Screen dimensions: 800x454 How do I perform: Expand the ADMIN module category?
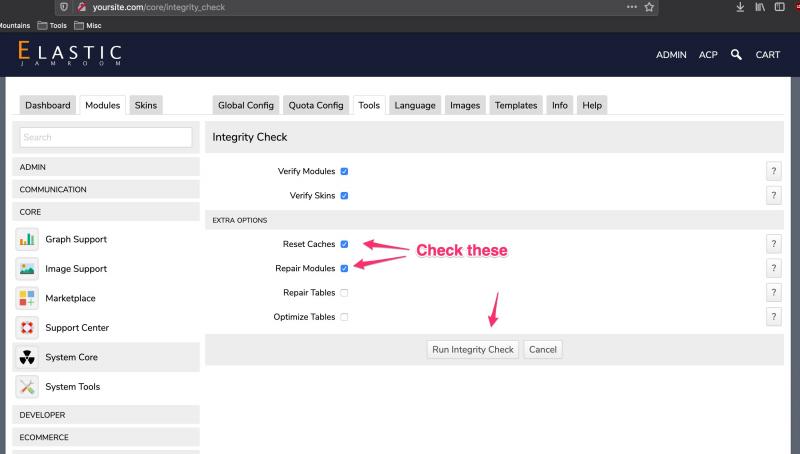[105, 167]
